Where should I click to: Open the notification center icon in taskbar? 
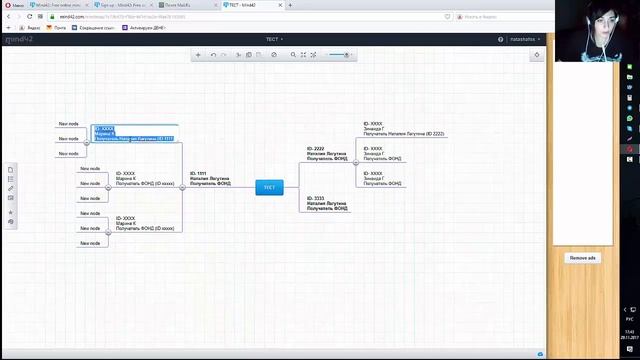tap(629, 349)
